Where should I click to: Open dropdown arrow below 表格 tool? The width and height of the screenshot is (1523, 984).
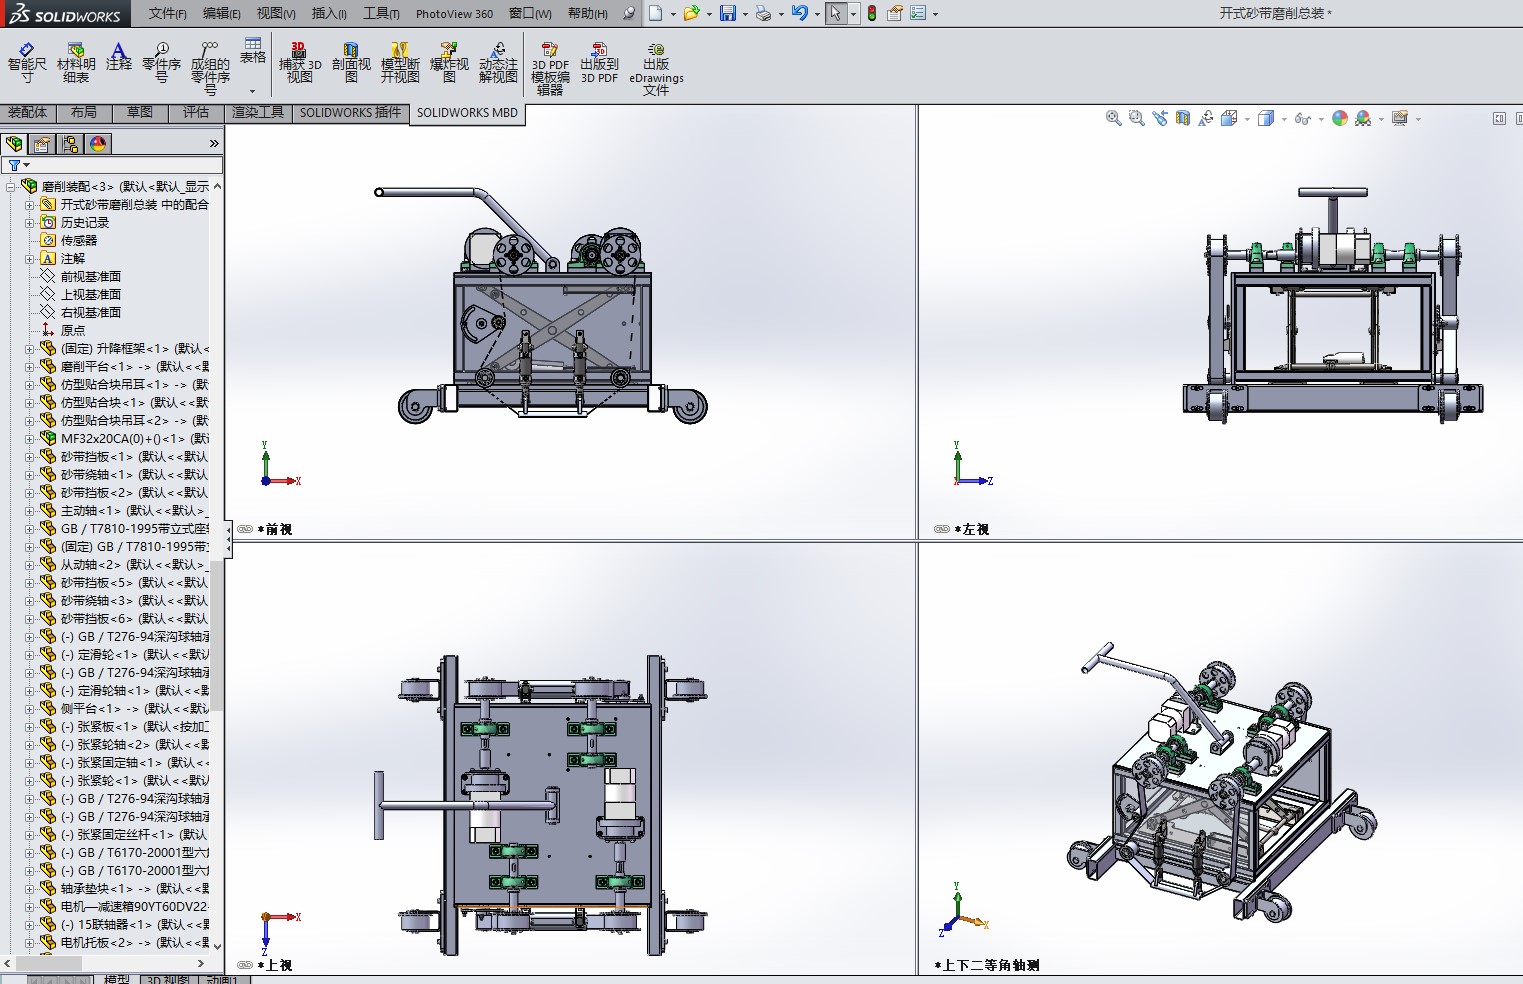coord(253,91)
